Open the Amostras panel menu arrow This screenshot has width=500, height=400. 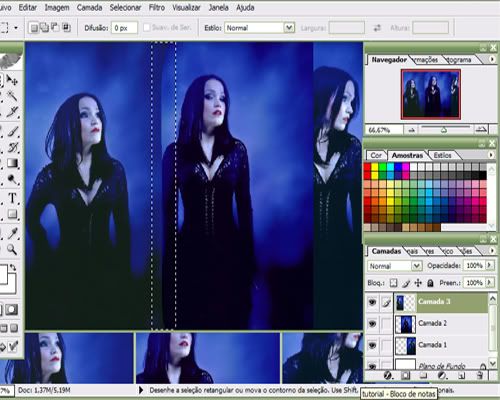(491, 155)
